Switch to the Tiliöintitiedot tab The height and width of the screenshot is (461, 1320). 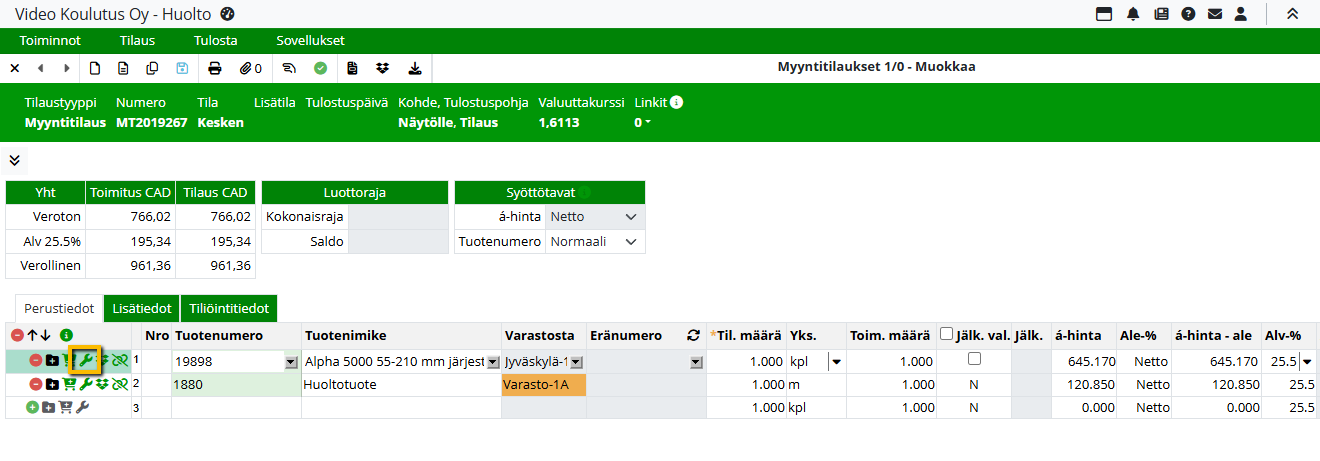click(x=228, y=309)
